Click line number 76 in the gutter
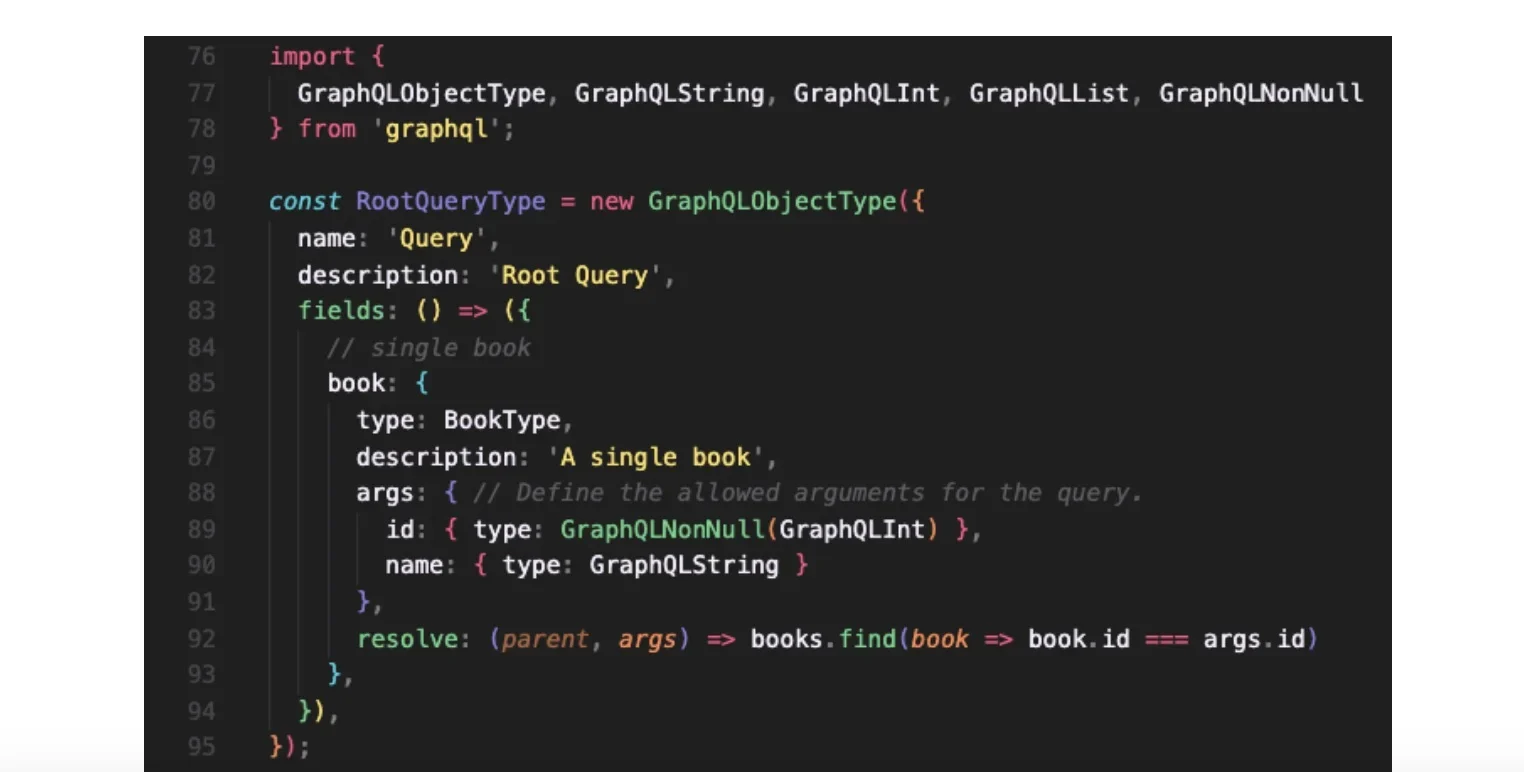1524x772 pixels. (201, 56)
